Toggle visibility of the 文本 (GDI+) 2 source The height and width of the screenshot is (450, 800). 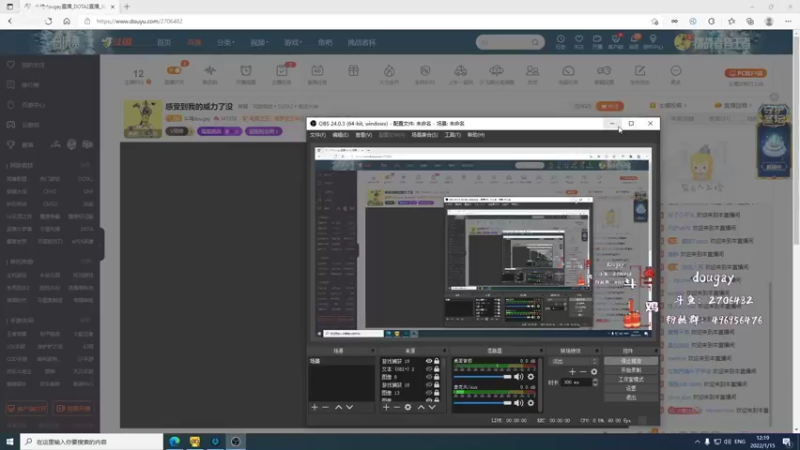[429, 369]
